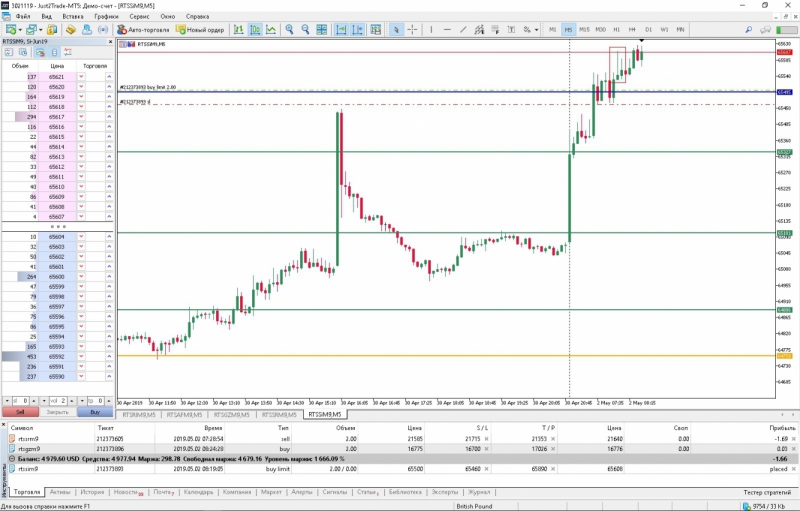Click the search magnifier in toolbar
This screenshot has width=800, height=511.
tap(748, 30)
